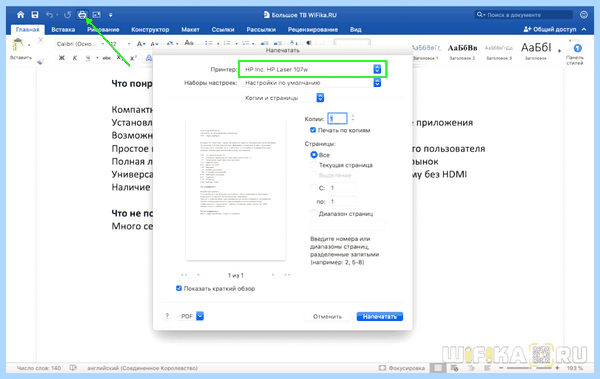Screen dimensions: 600x379
Task: Toggle Underline (Ч) formatting
Action: pos(88,58)
